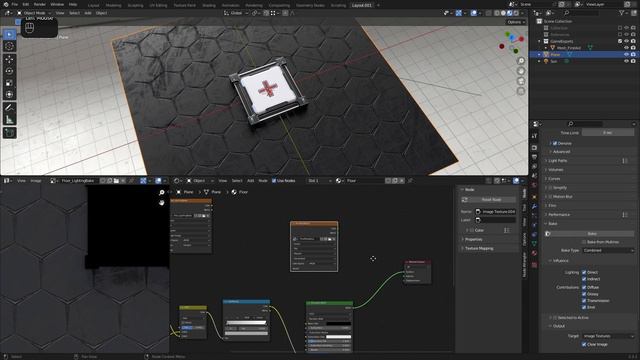Select the Scale tool
Screen dimensions: 640x360
[9, 83]
